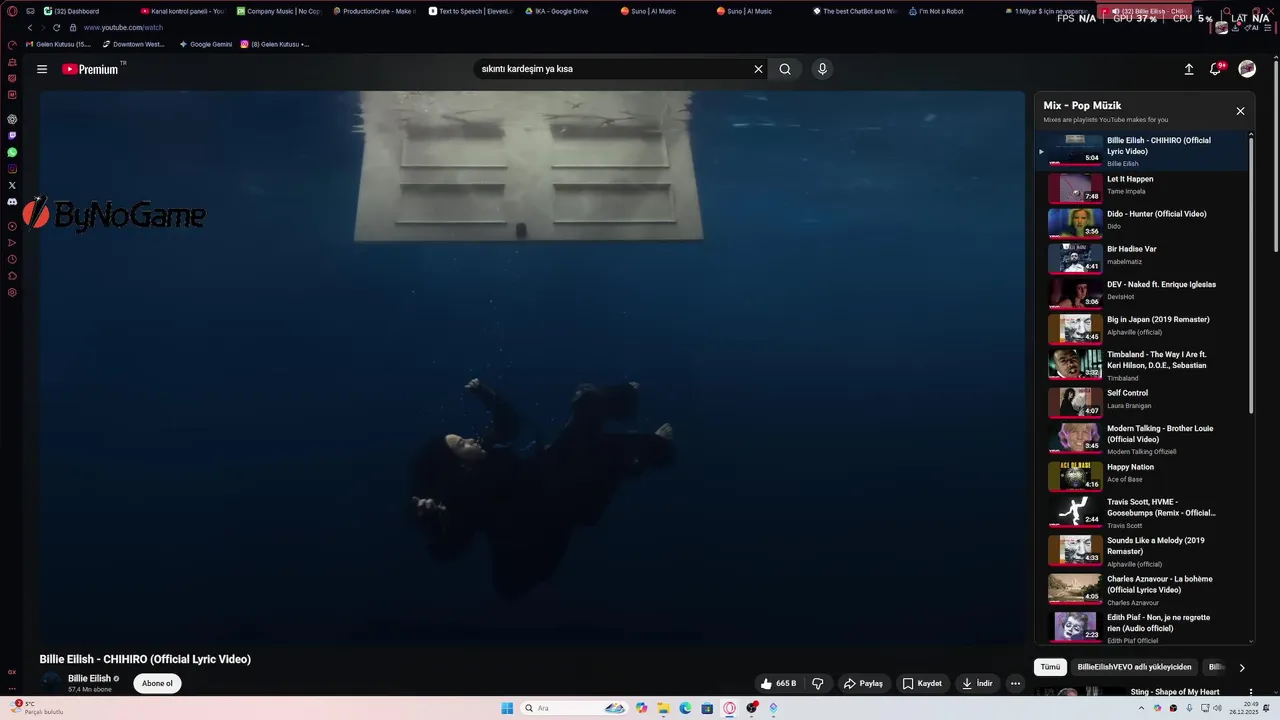Image resolution: width=1280 pixels, height=720 pixels.
Task: Save the video with Kaydet
Action: (922, 683)
